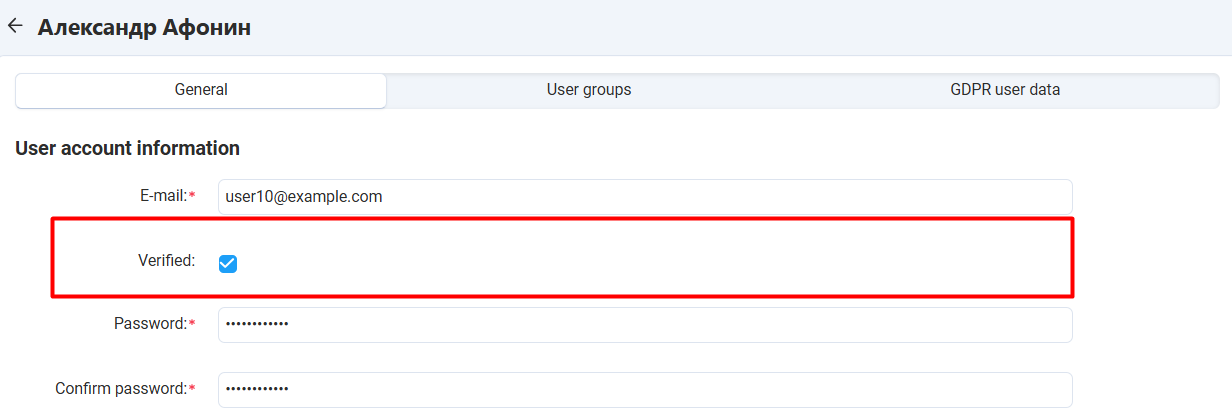Click the Александр Афонин page title
The height and width of the screenshot is (419, 1232).
coord(144,28)
